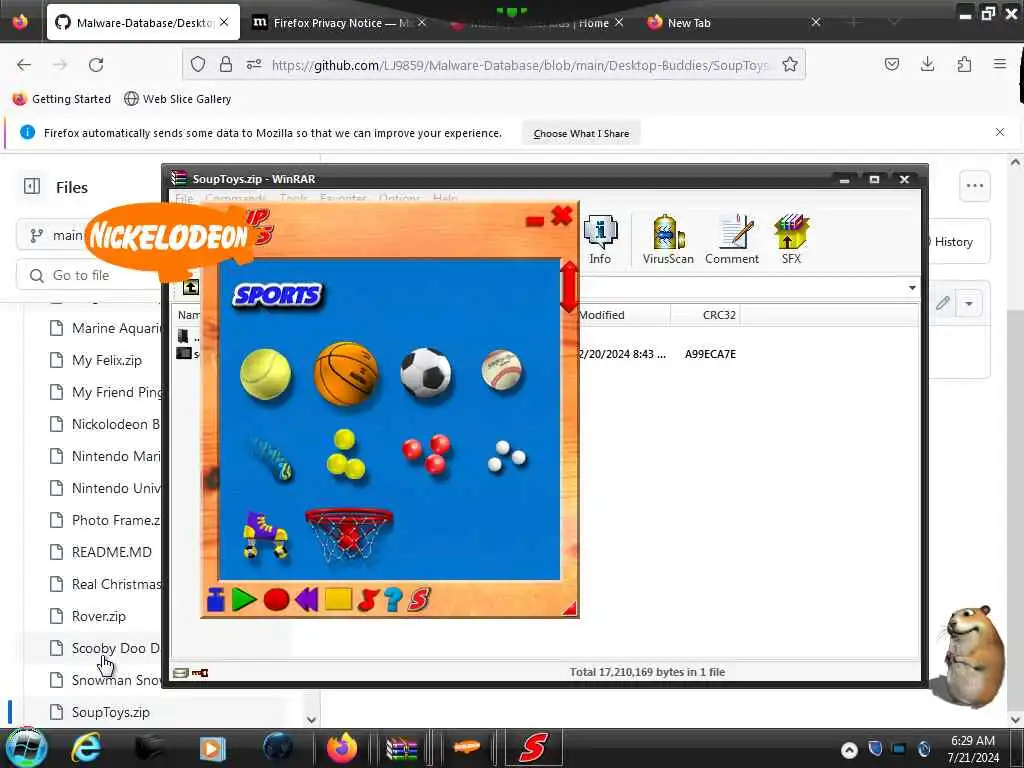The height and width of the screenshot is (768, 1024).
Task: Collapse the GitHub Files side panel
Action: 32,186
